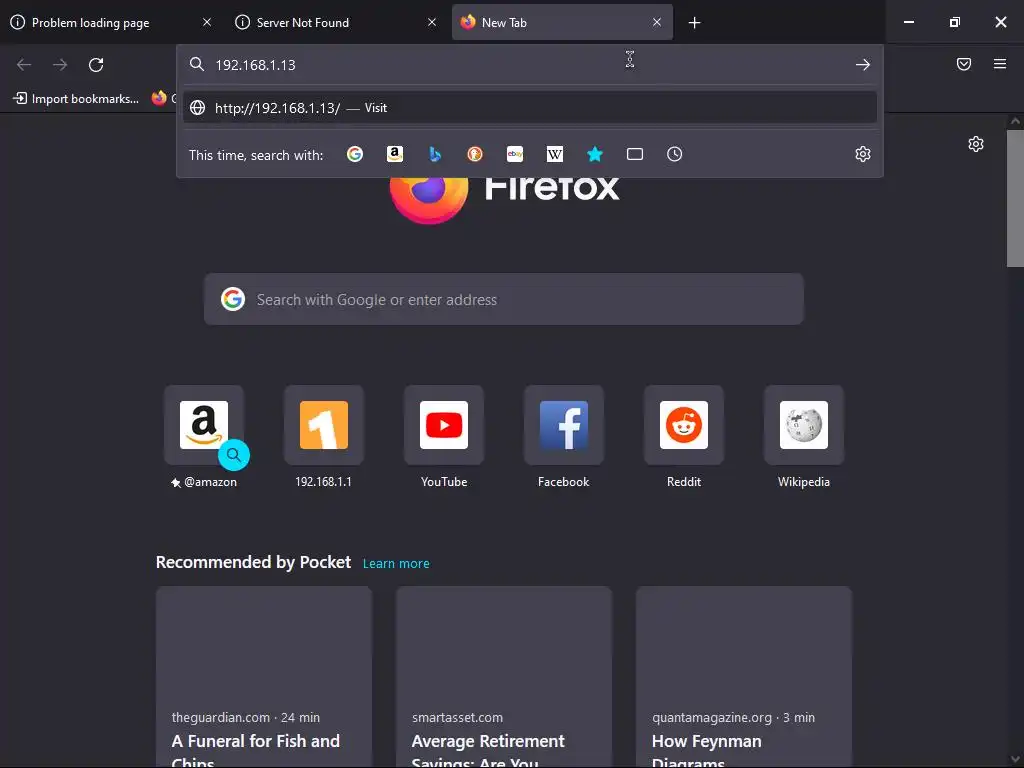1024x768 pixels.
Task: Click the Amazon search shortcut magnifier badge
Action: 234,455
